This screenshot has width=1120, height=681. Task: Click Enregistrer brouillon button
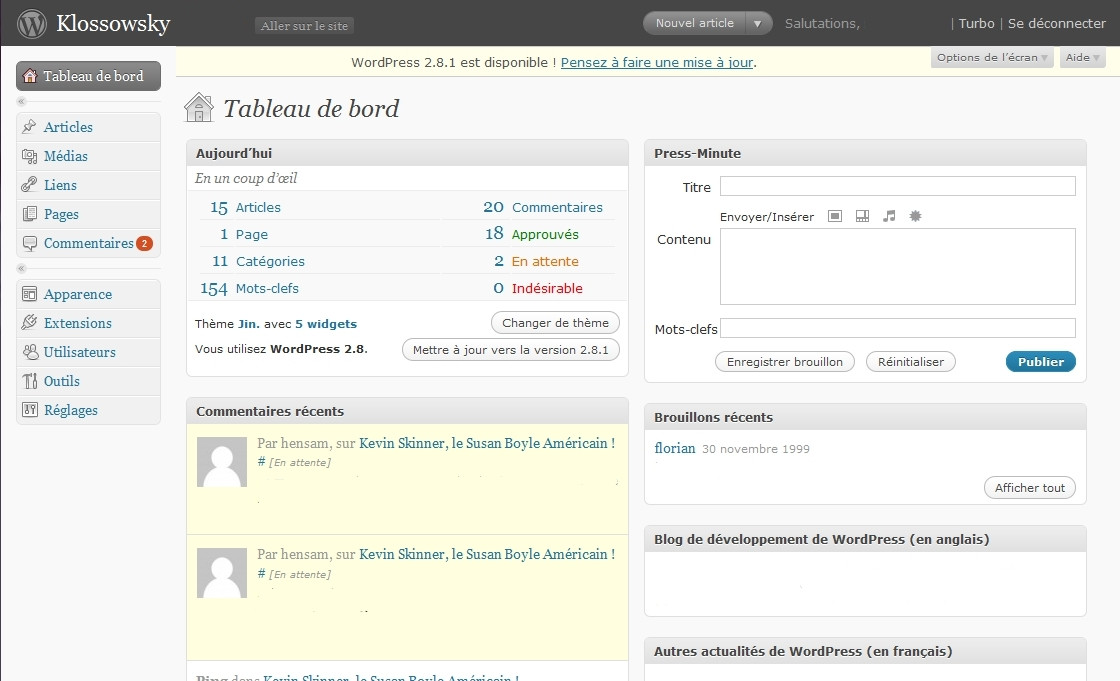pyautogui.click(x=784, y=362)
